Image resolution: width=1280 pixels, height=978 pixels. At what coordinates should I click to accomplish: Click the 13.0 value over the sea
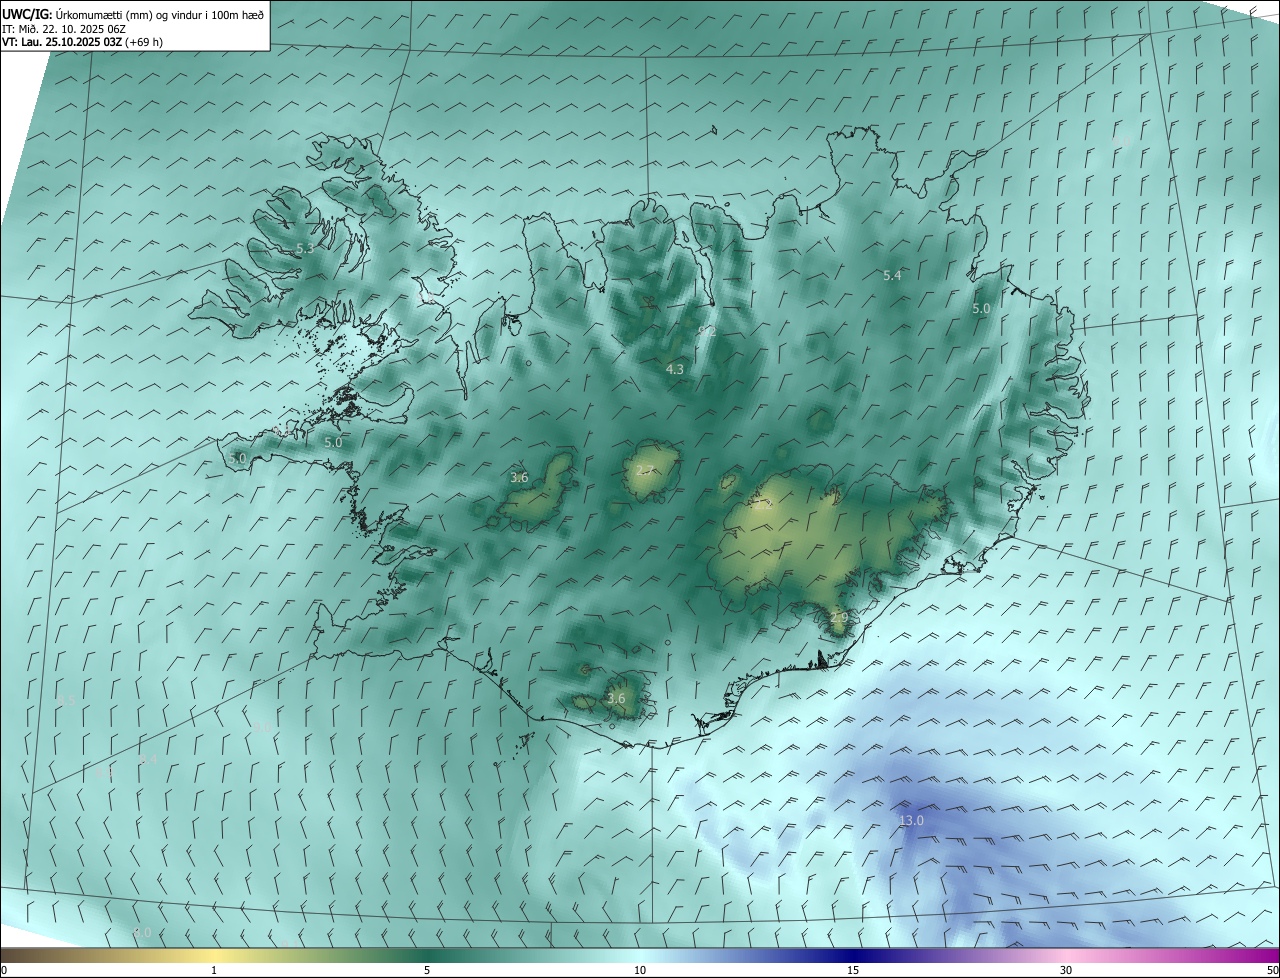click(911, 820)
